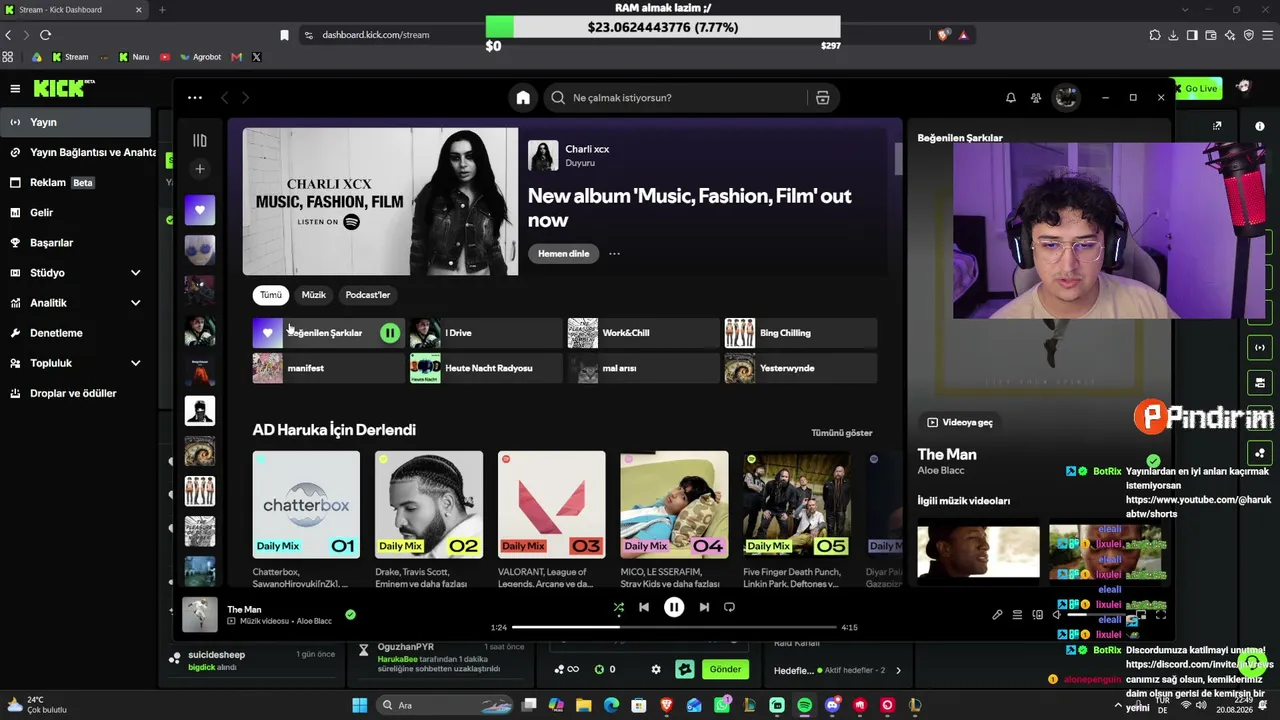Click the Your Library icon in Spotify sidebar
Image resolution: width=1280 pixels, height=720 pixels.
200,141
